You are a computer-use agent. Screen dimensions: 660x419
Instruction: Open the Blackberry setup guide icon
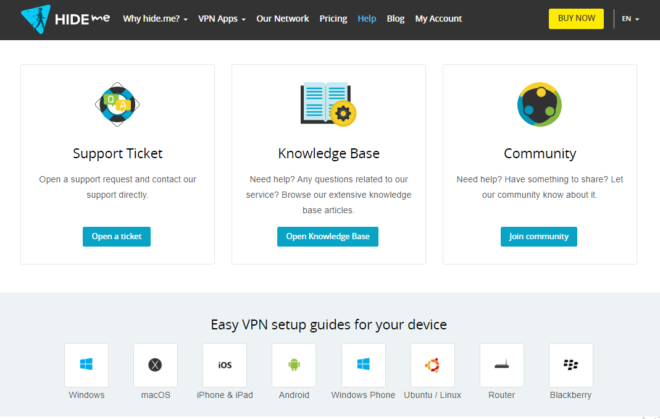pos(571,365)
